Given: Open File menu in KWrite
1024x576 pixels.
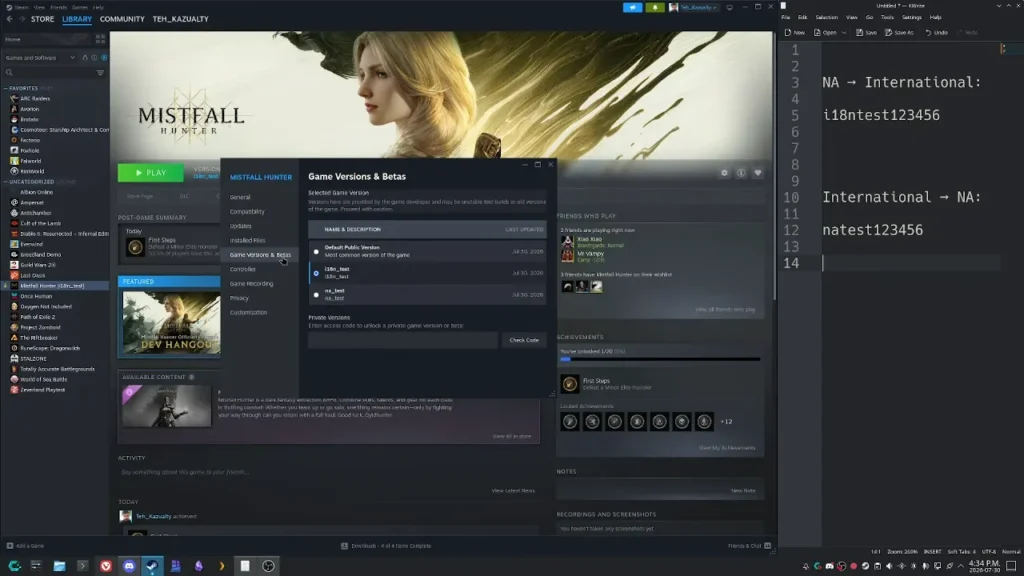Looking at the screenshot, I should coord(786,18).
